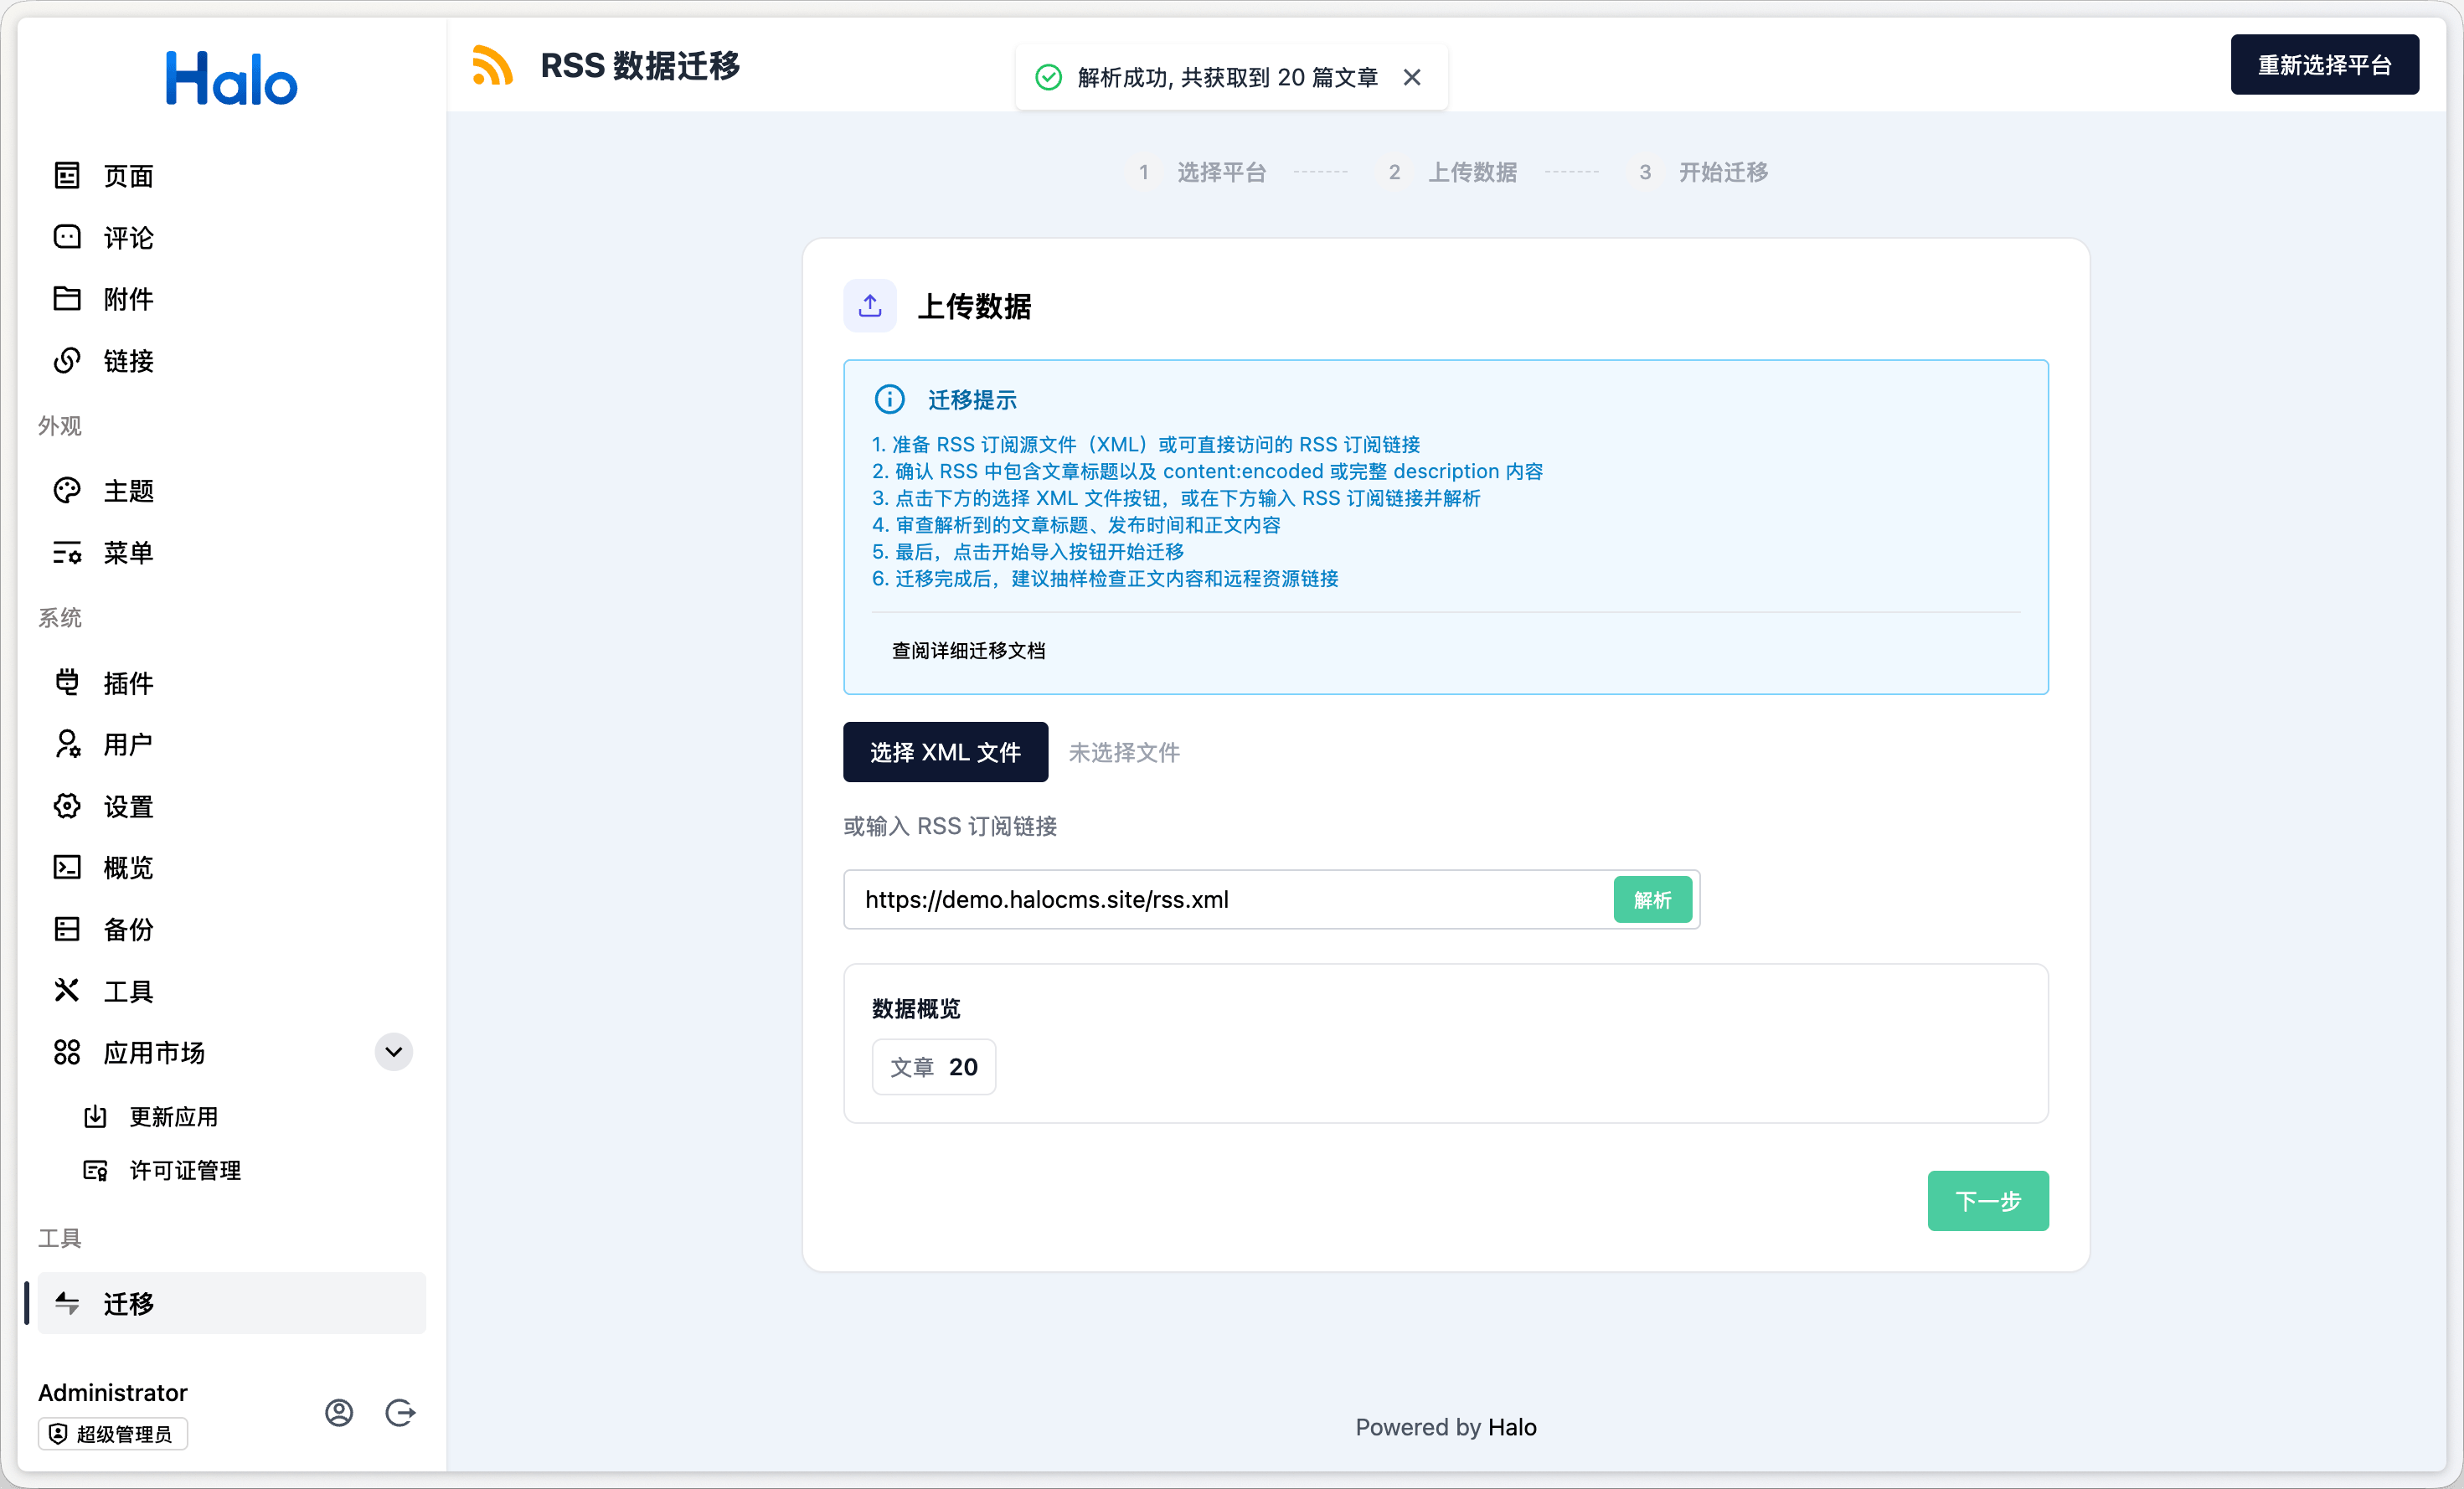The image size is (2464, 1489).
Task: Click the green 解析 button
Action: (x=1652, y=899)
